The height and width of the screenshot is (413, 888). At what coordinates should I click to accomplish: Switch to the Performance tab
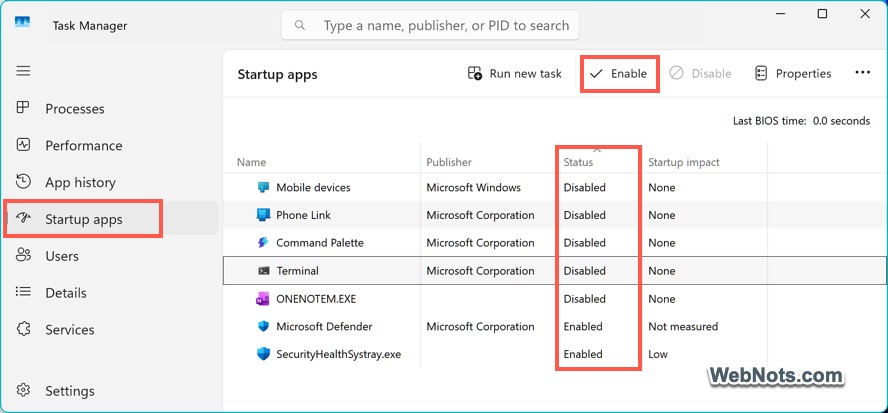click(111, 146)
